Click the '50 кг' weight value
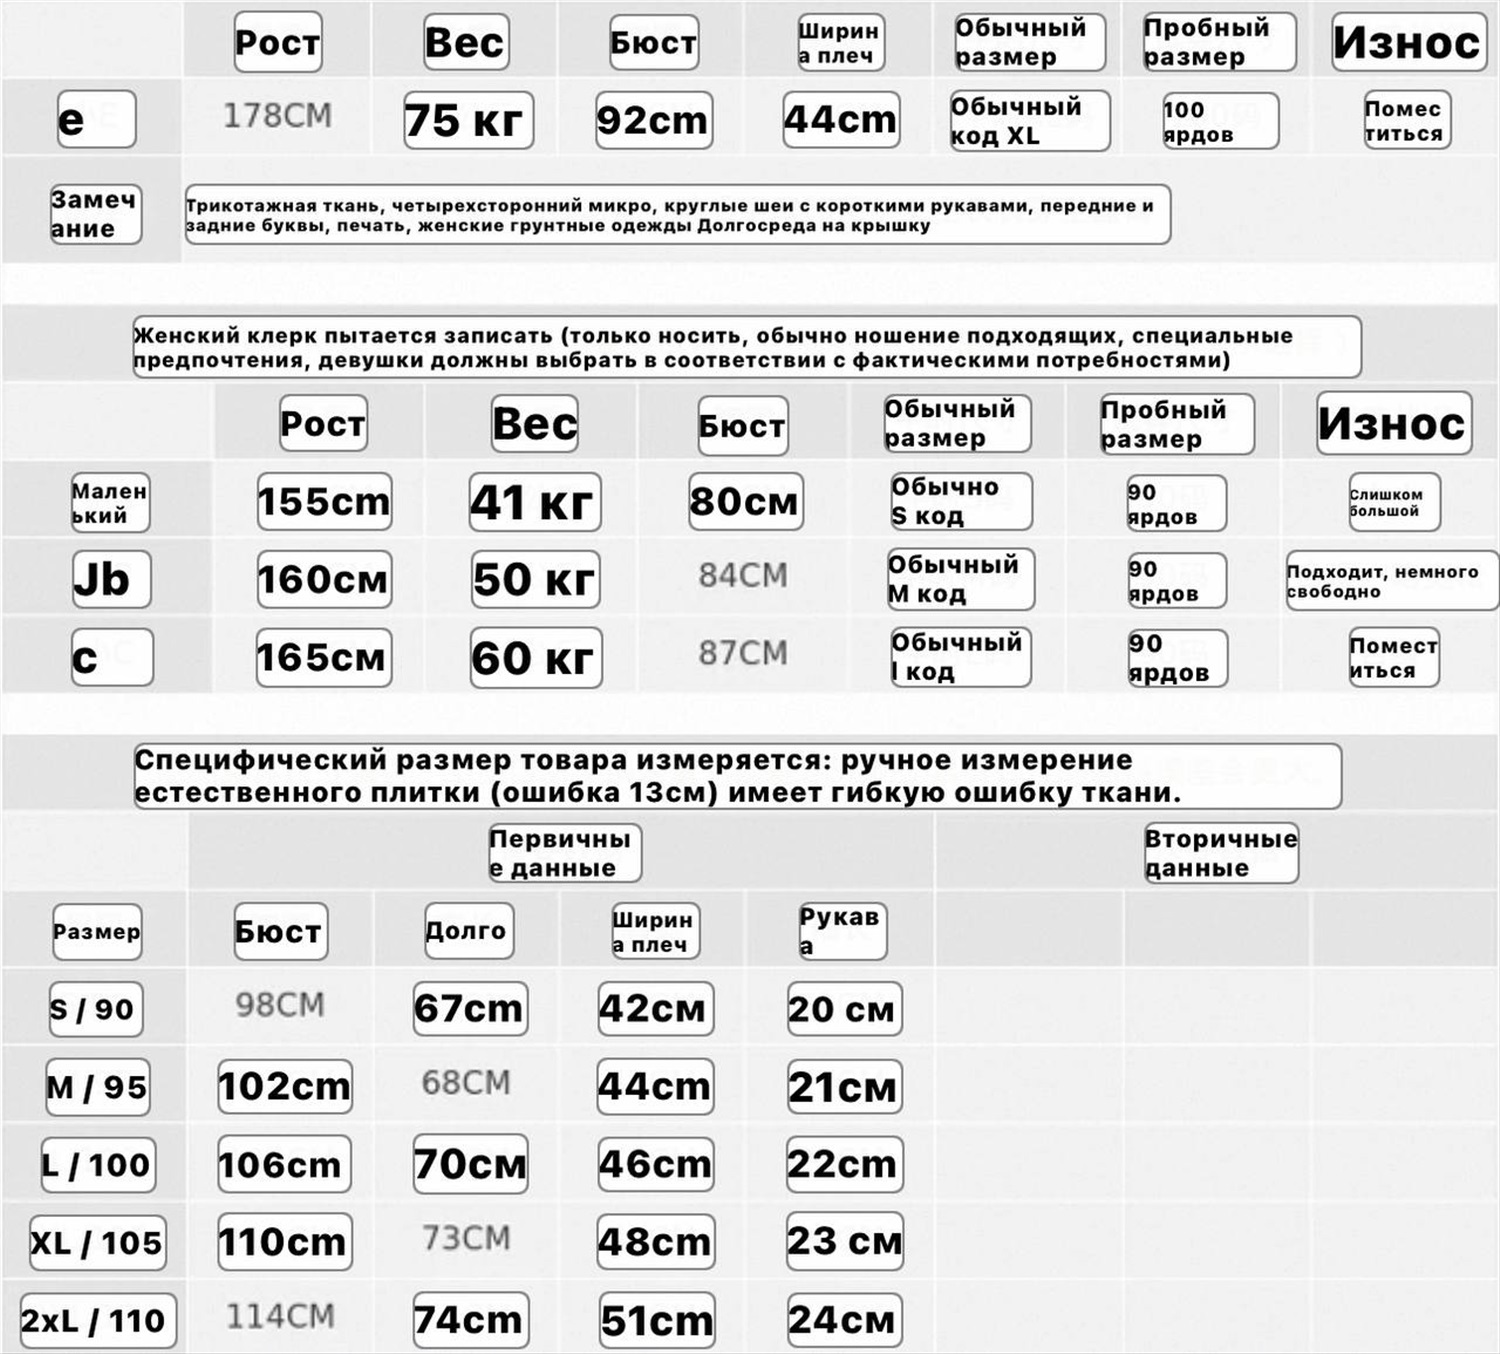Screen dimensions: 1500x1354 (x=535, y=579)
